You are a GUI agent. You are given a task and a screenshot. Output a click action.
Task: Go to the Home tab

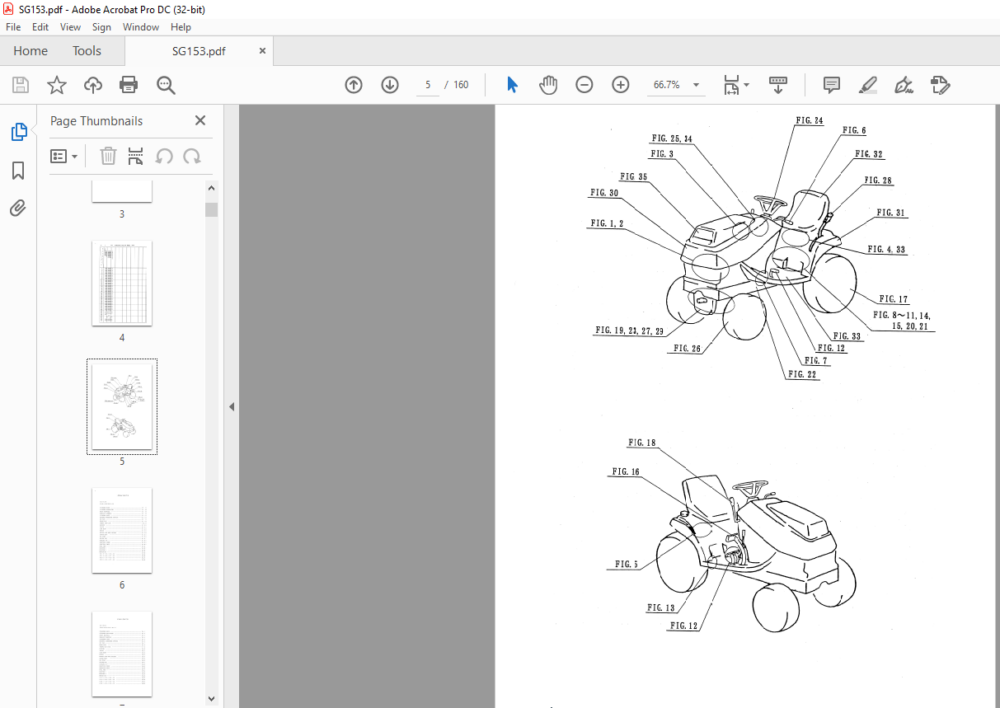click(30, 51)
